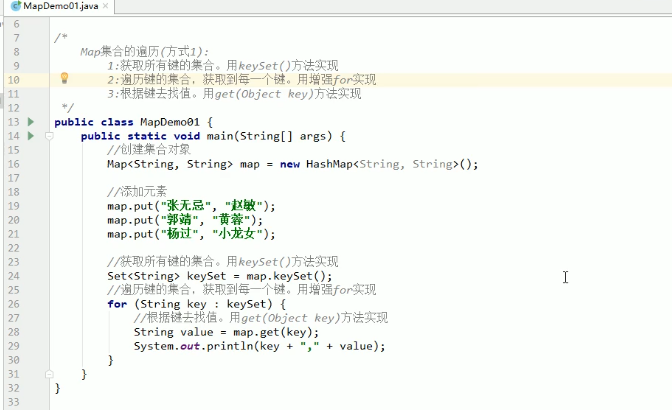The width and height of the screenshot is (672, 410).
Task: Click the 'new' keyword on line 16
Action: point(290,165)
